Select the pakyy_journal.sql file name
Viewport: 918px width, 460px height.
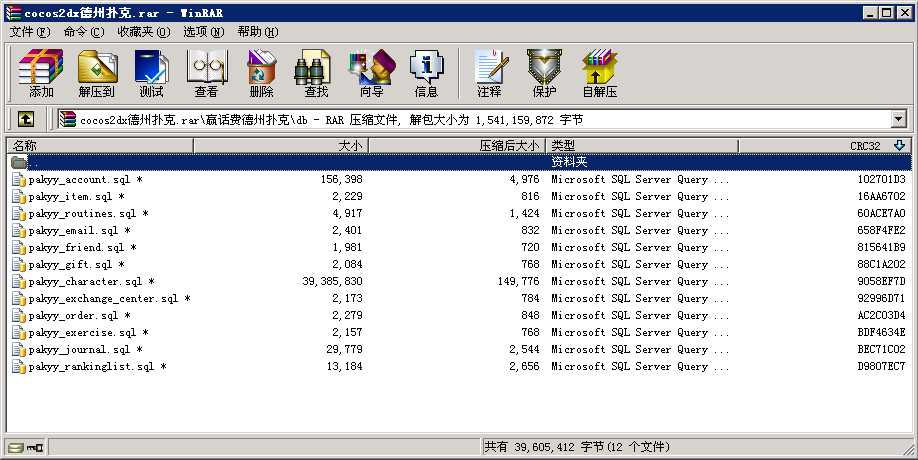tap(85, 349)
